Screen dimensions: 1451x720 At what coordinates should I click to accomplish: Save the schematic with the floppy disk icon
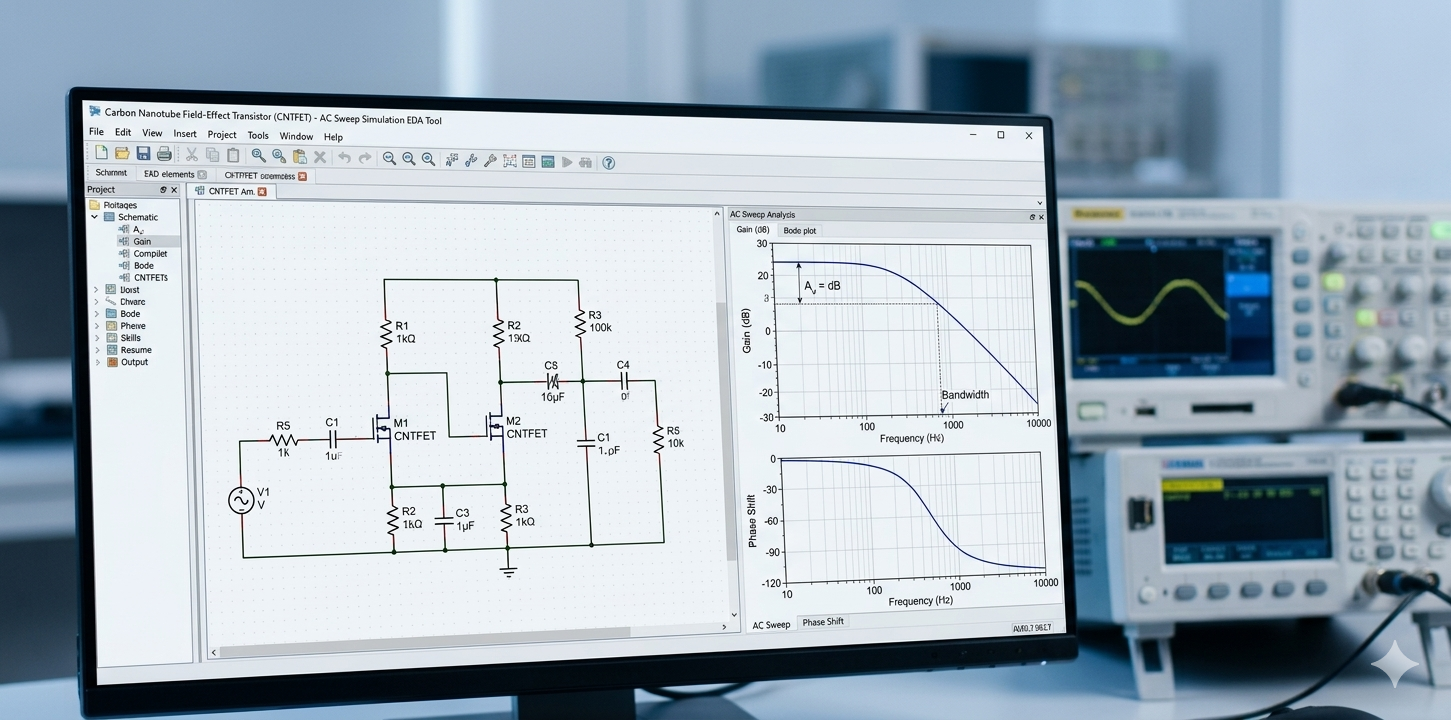coord(143,154)
